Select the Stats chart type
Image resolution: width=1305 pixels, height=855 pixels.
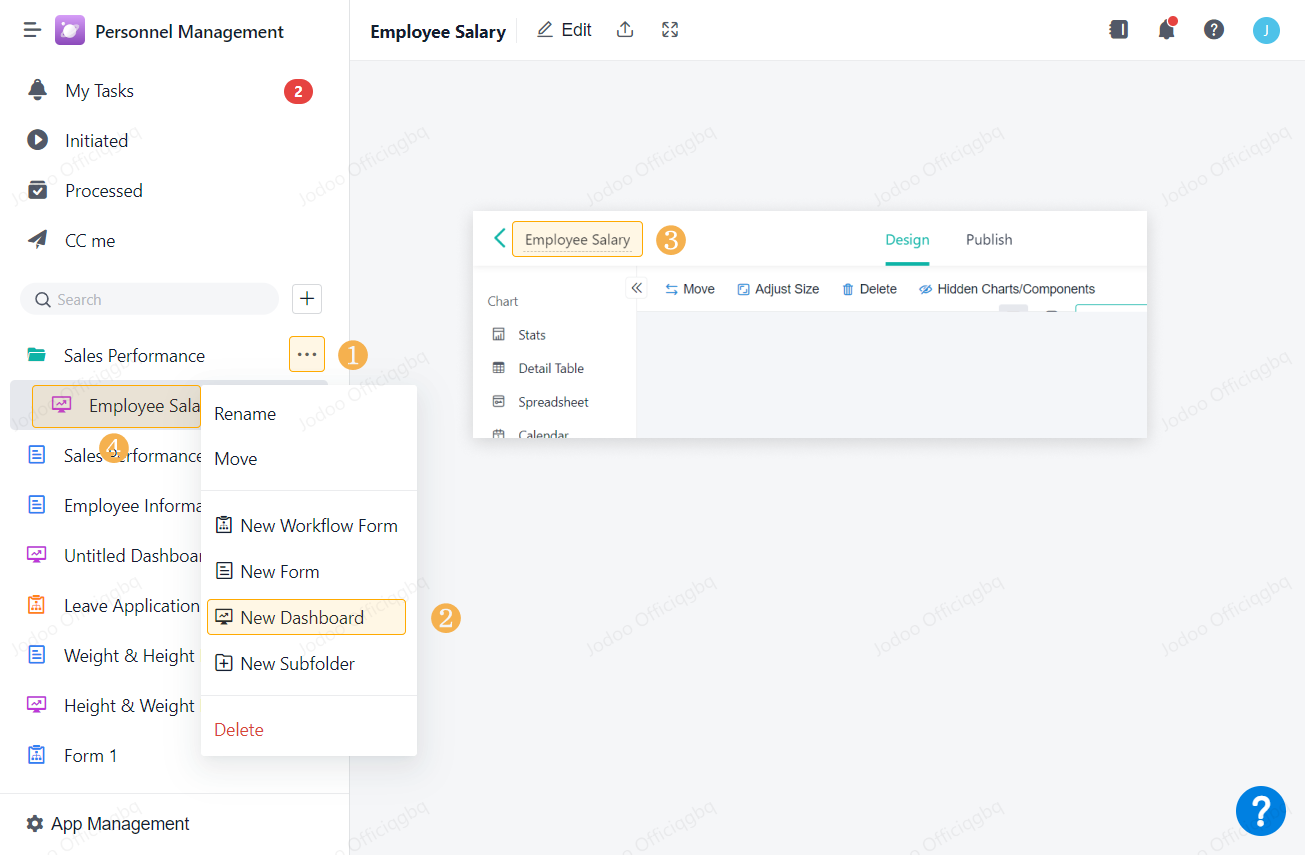(531, 334)
